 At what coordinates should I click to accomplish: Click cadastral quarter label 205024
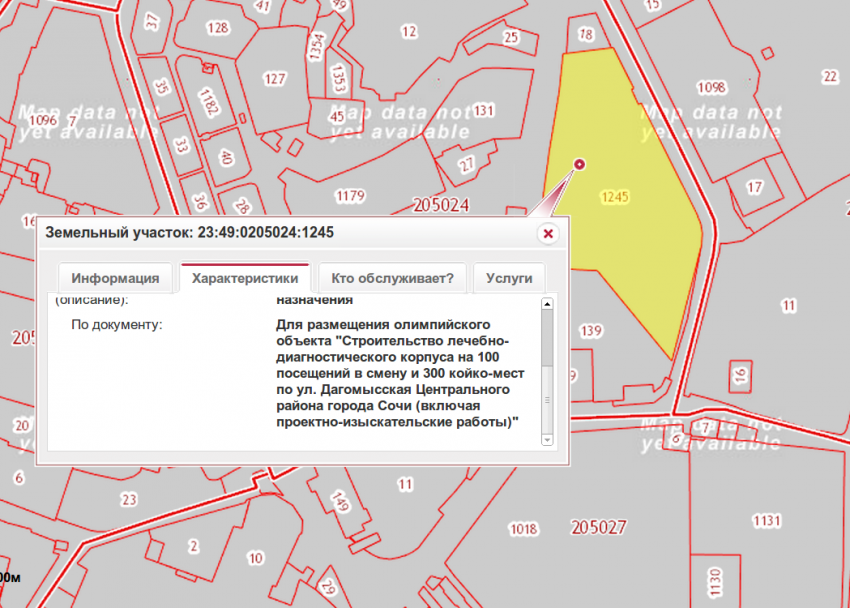click(x=440, y=205)
